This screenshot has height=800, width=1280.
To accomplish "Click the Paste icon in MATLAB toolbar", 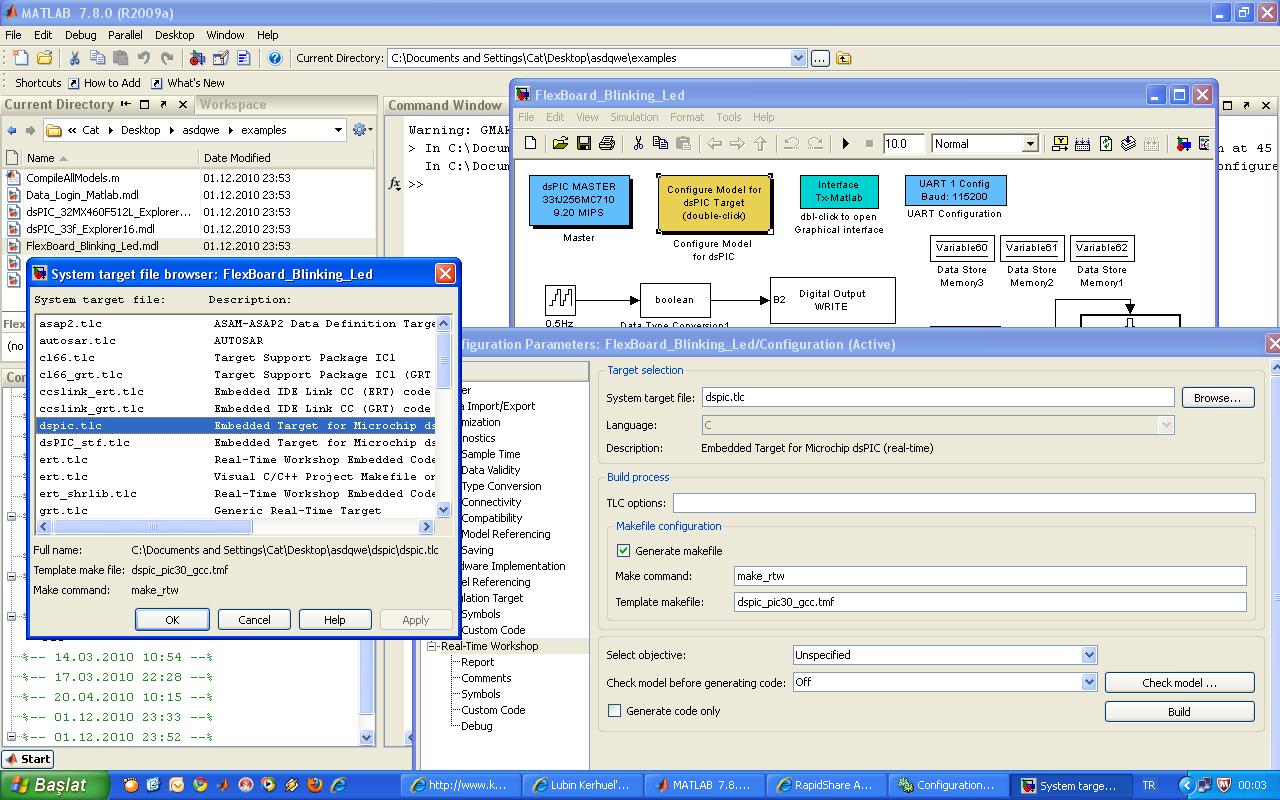I will (x=120, y=59).
